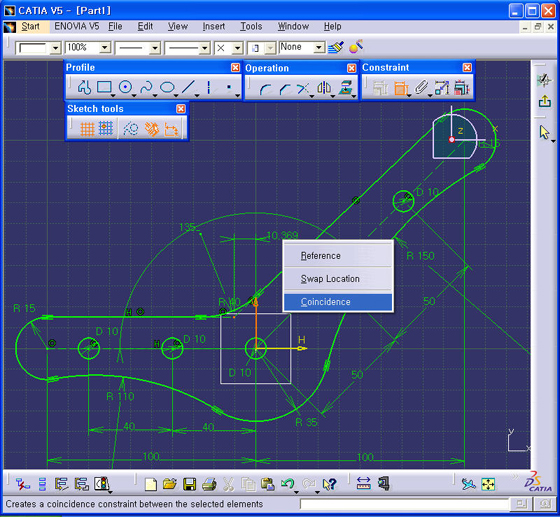The width and height of the screenshot is (560, 517).
Task: Choose Swap Location in the context menu
Action: [x=338, y=279]
